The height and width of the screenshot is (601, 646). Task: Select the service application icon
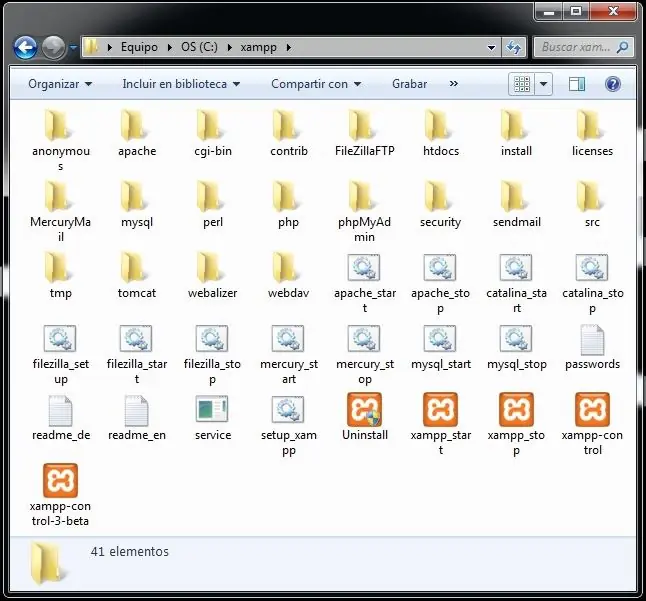(212, 409)
